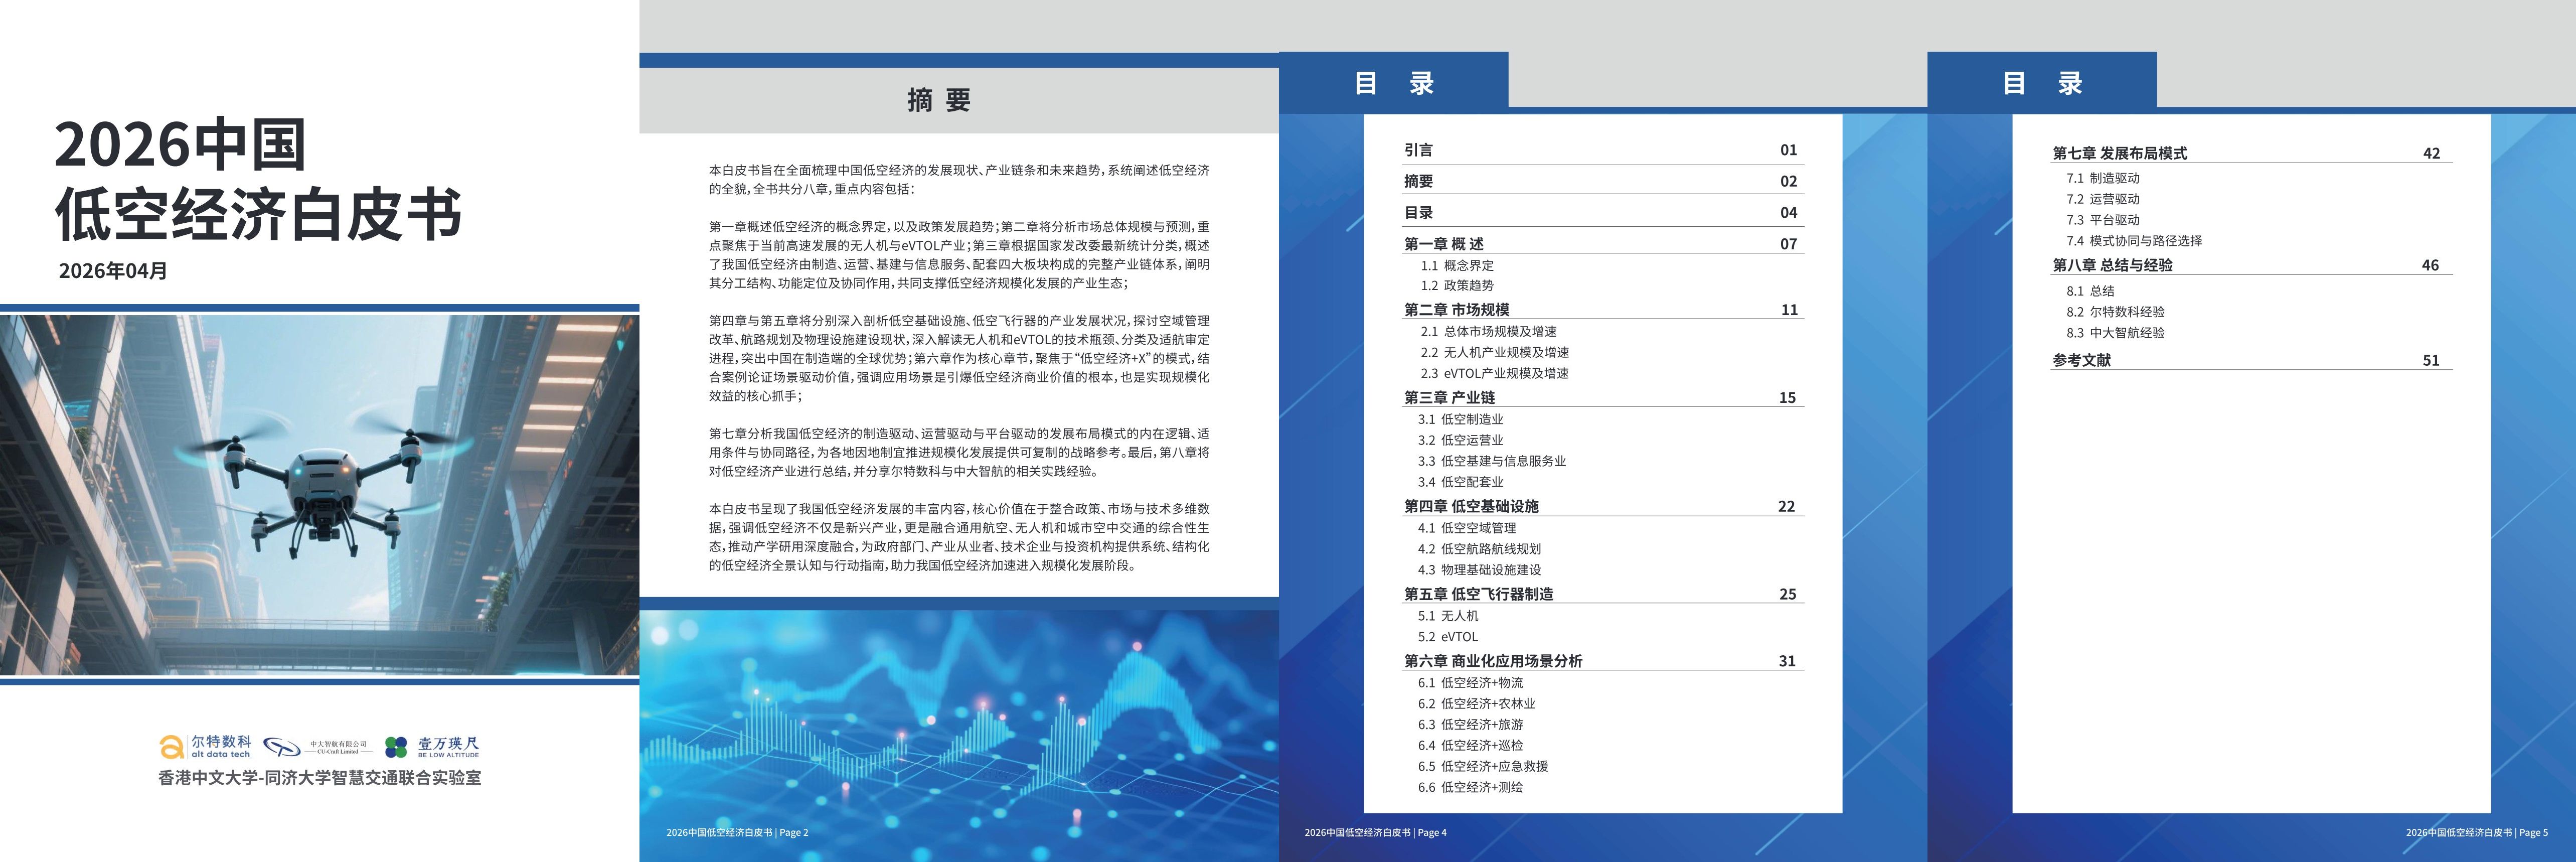Open 第一章 概述 in the contents
The width and height of the screenshot is (2576, 862).
(1444, 243)
